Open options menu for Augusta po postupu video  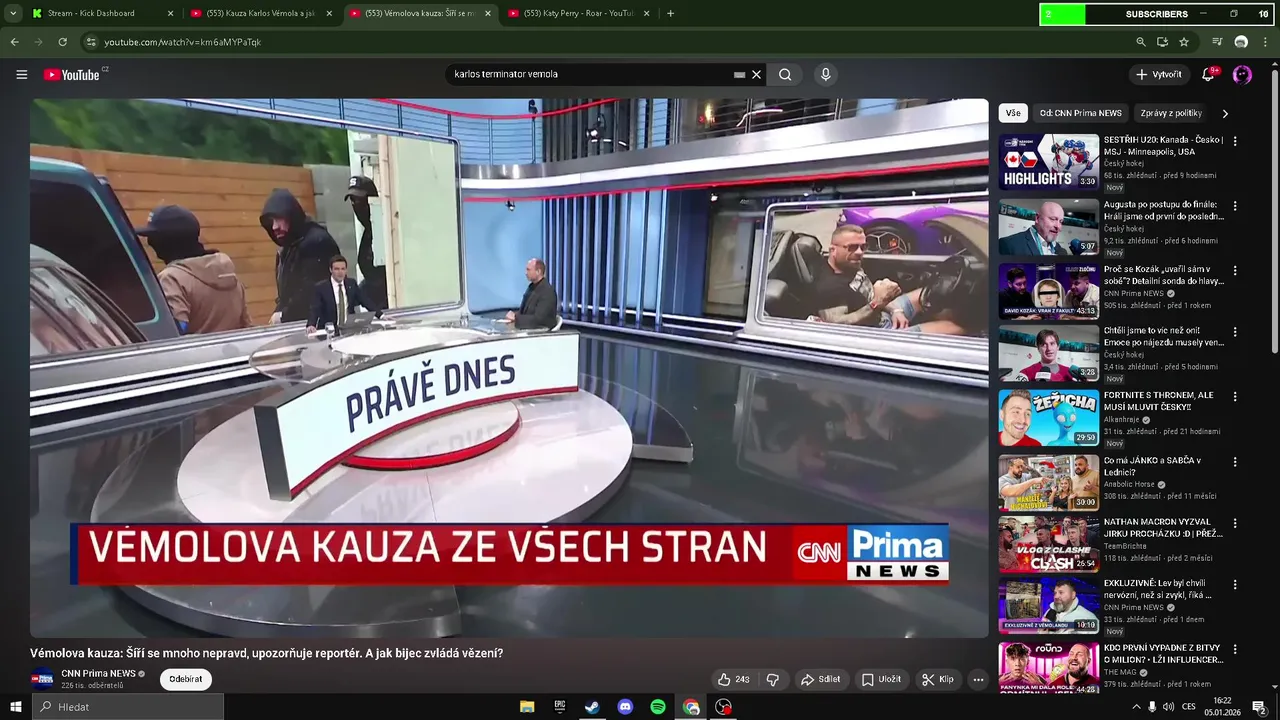pos(1235,206)
